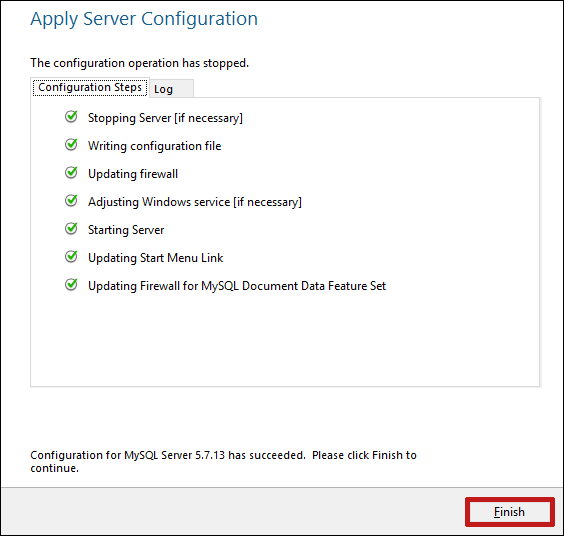Click the green check for Starting Server
564x536 pixels.
71,229
